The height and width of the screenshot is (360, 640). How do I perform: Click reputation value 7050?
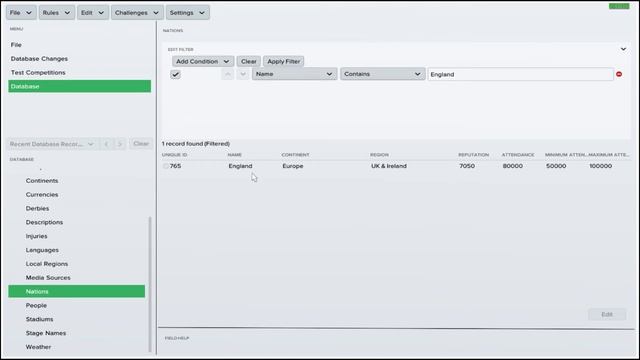click(x=467, y=166)
